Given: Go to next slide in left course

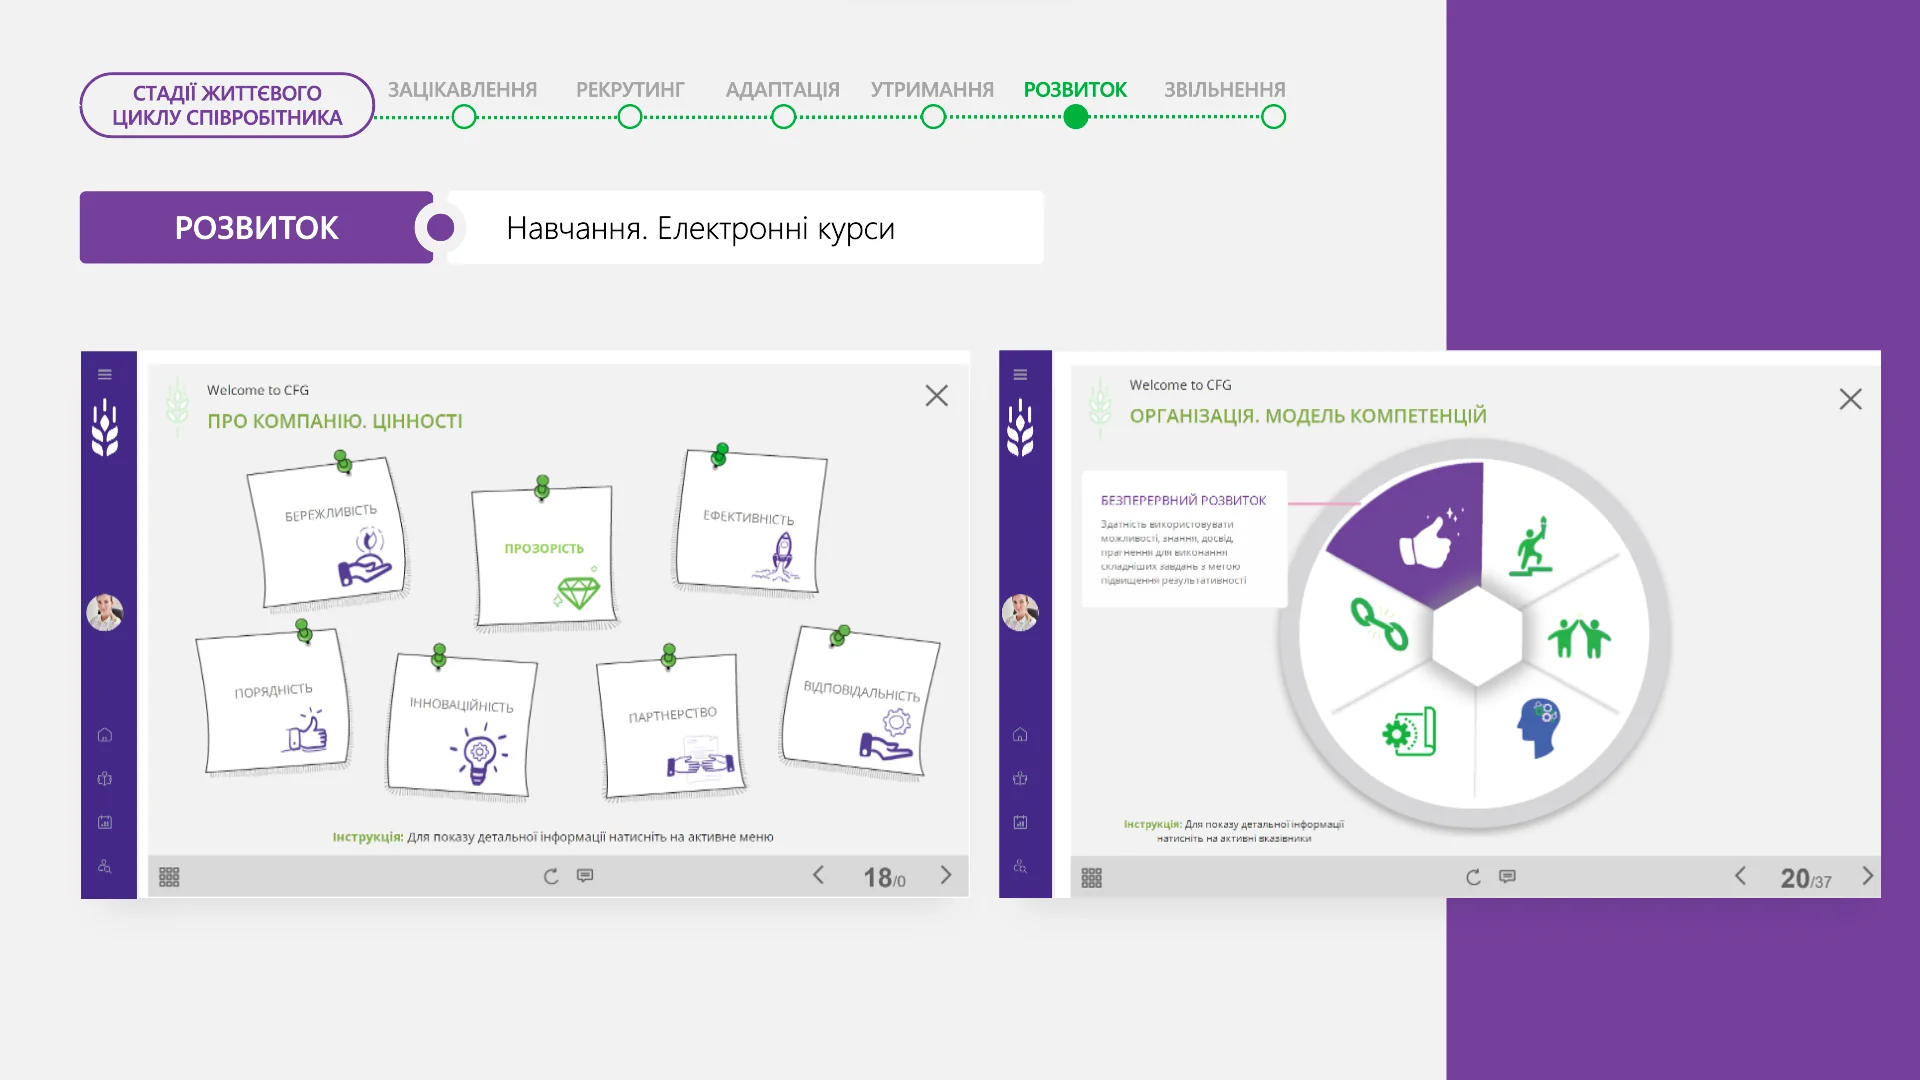Looking at the screenshot, I should pos(946,876).
